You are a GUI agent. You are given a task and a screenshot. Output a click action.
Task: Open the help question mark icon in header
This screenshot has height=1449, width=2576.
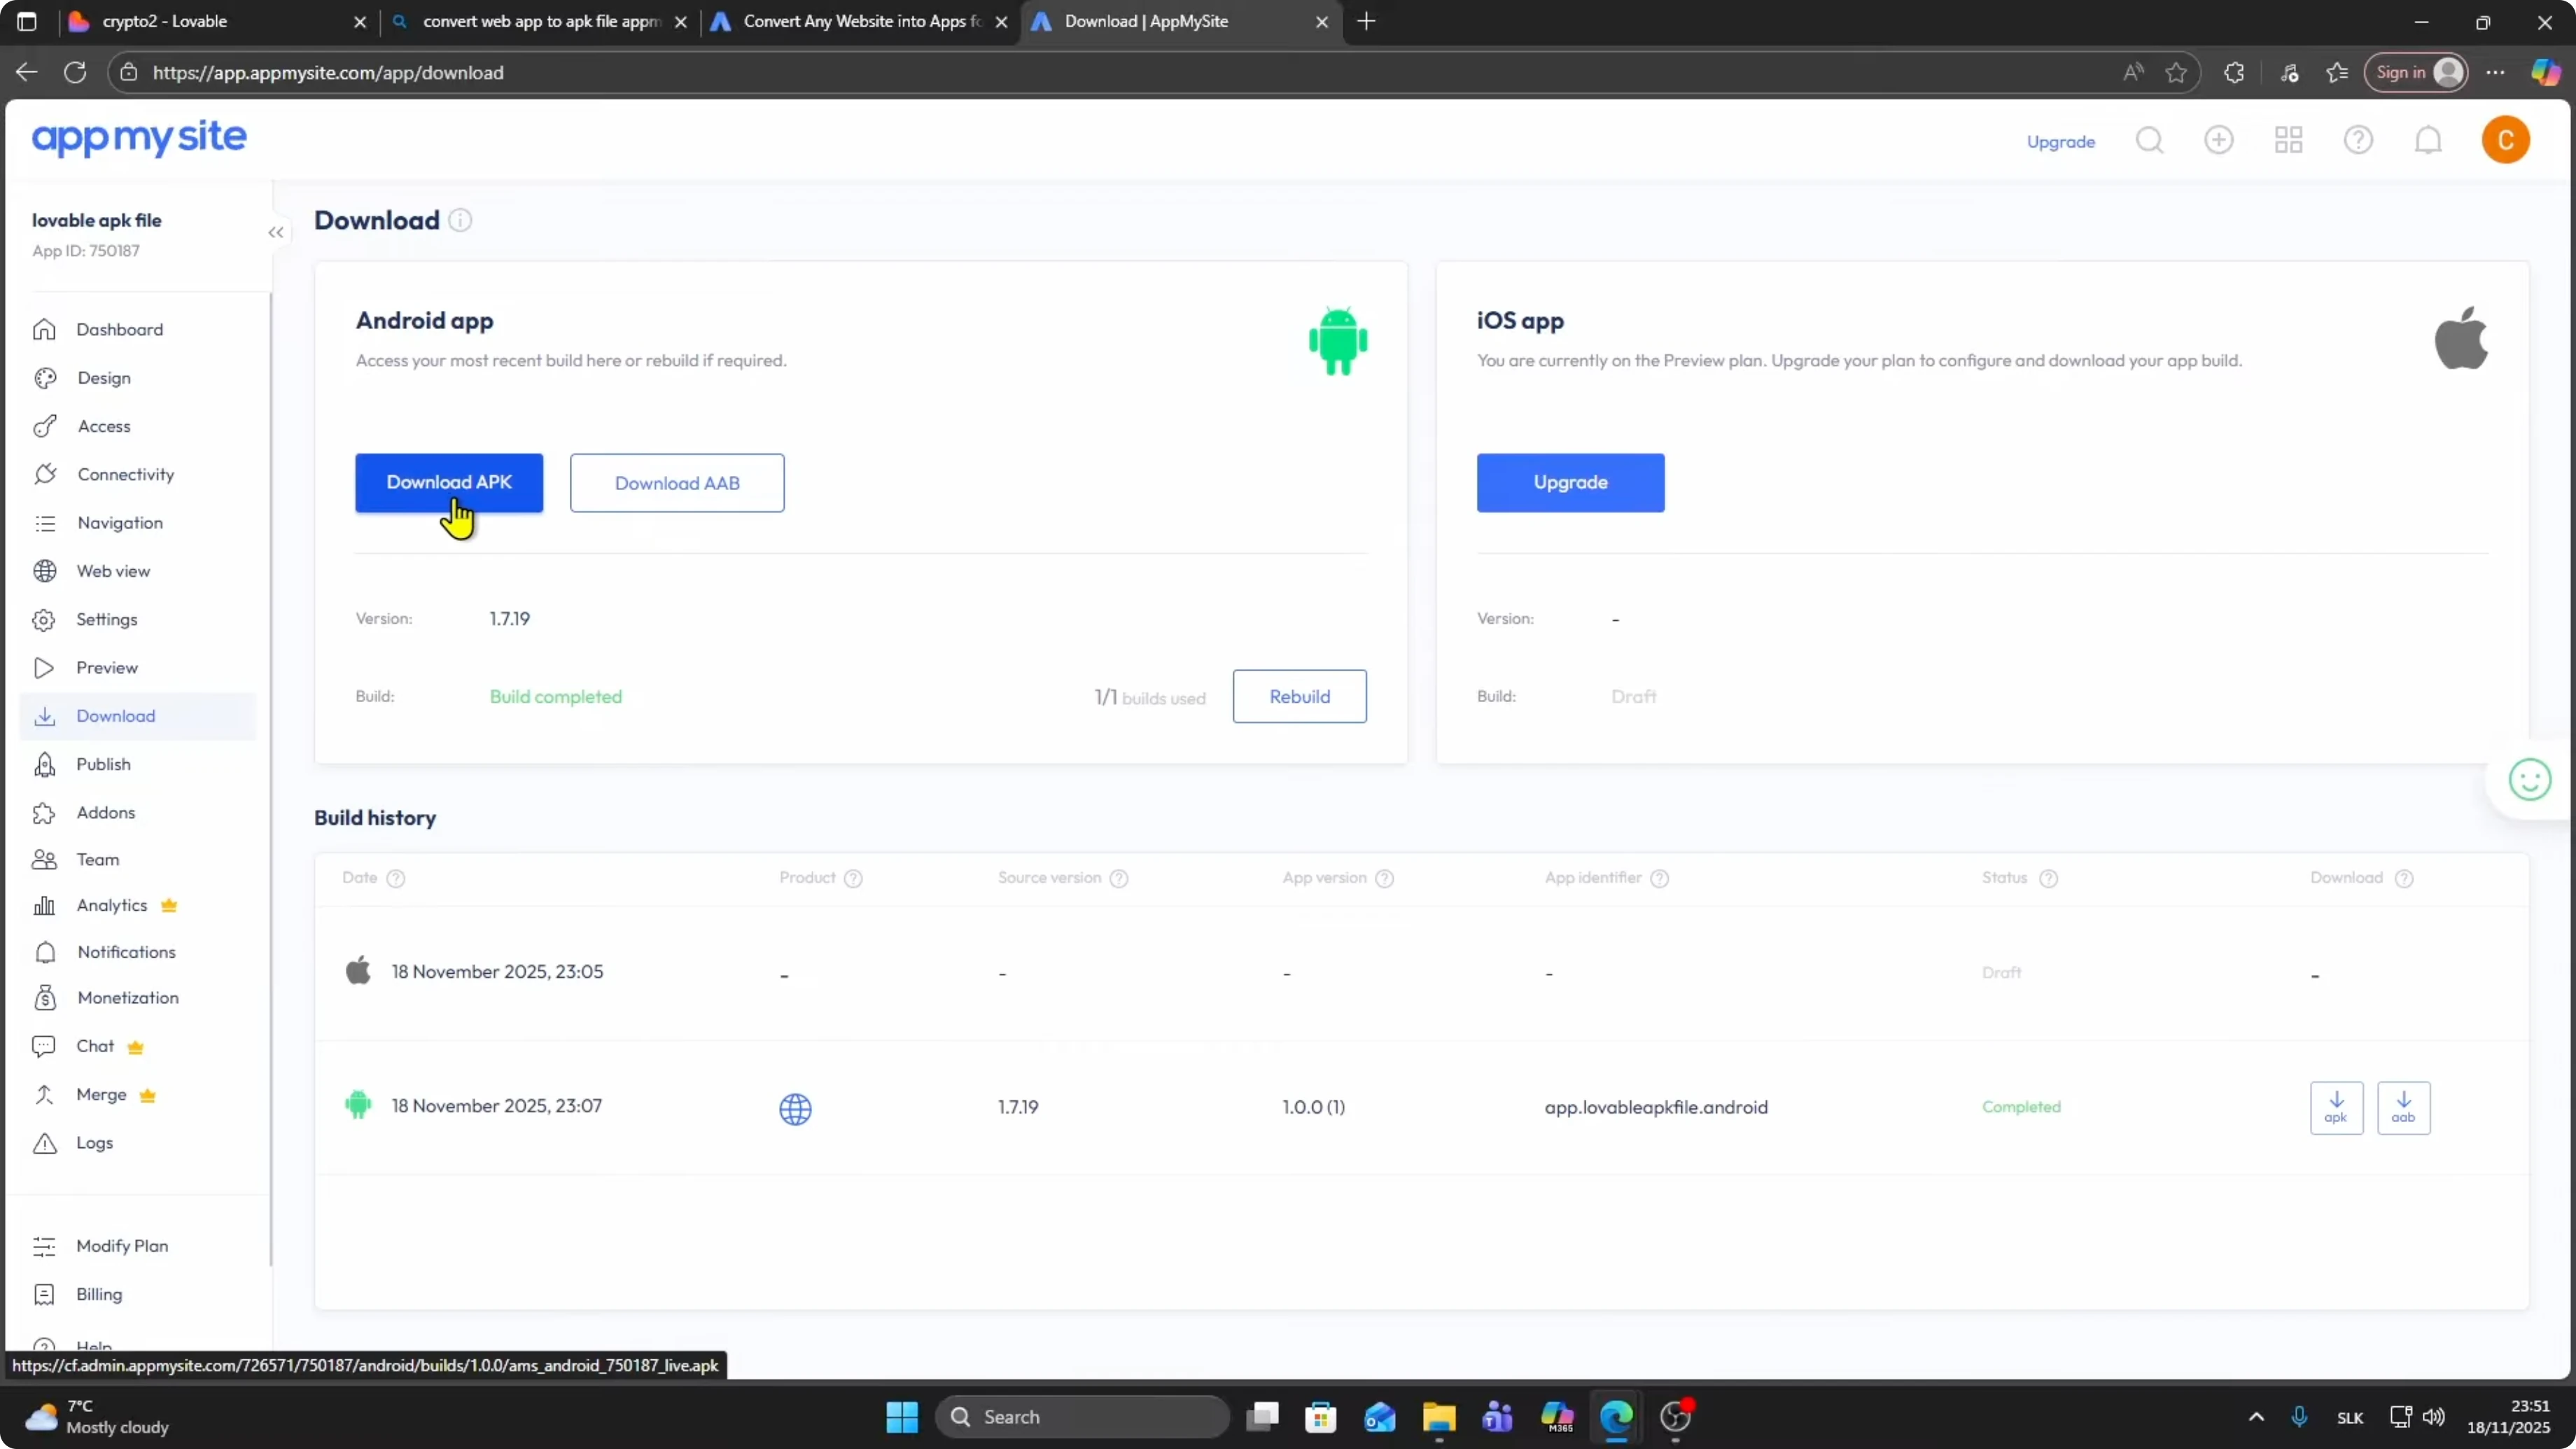(x=2358, y=140)
